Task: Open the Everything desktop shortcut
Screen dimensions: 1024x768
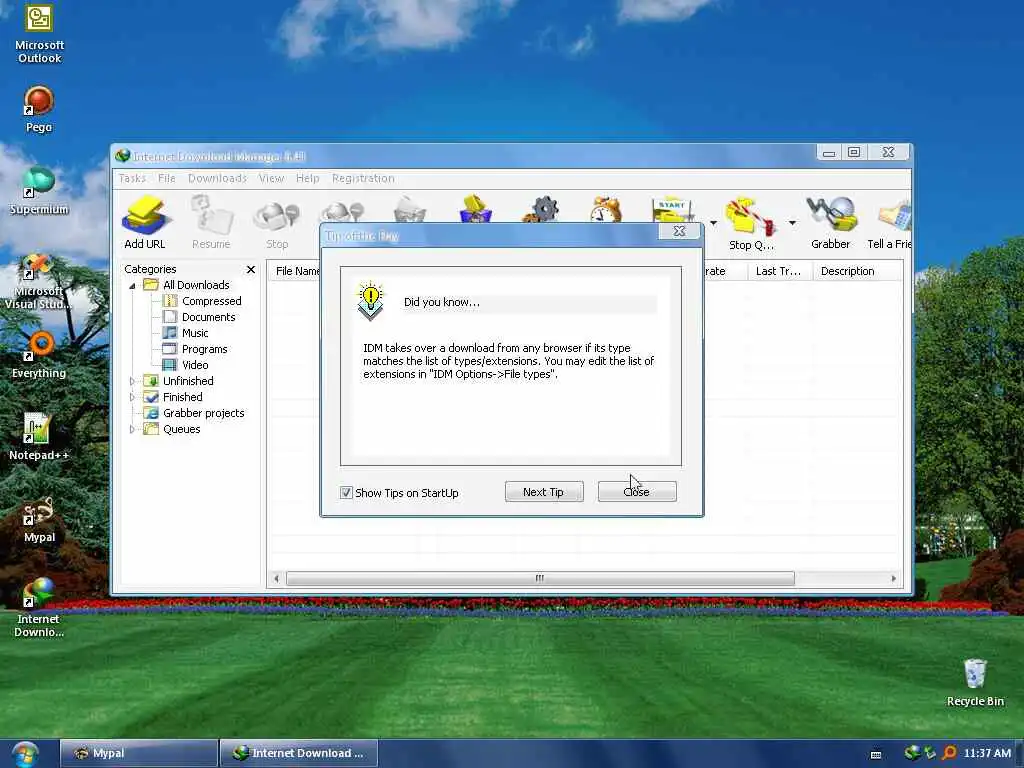Action: click(39, 355)
